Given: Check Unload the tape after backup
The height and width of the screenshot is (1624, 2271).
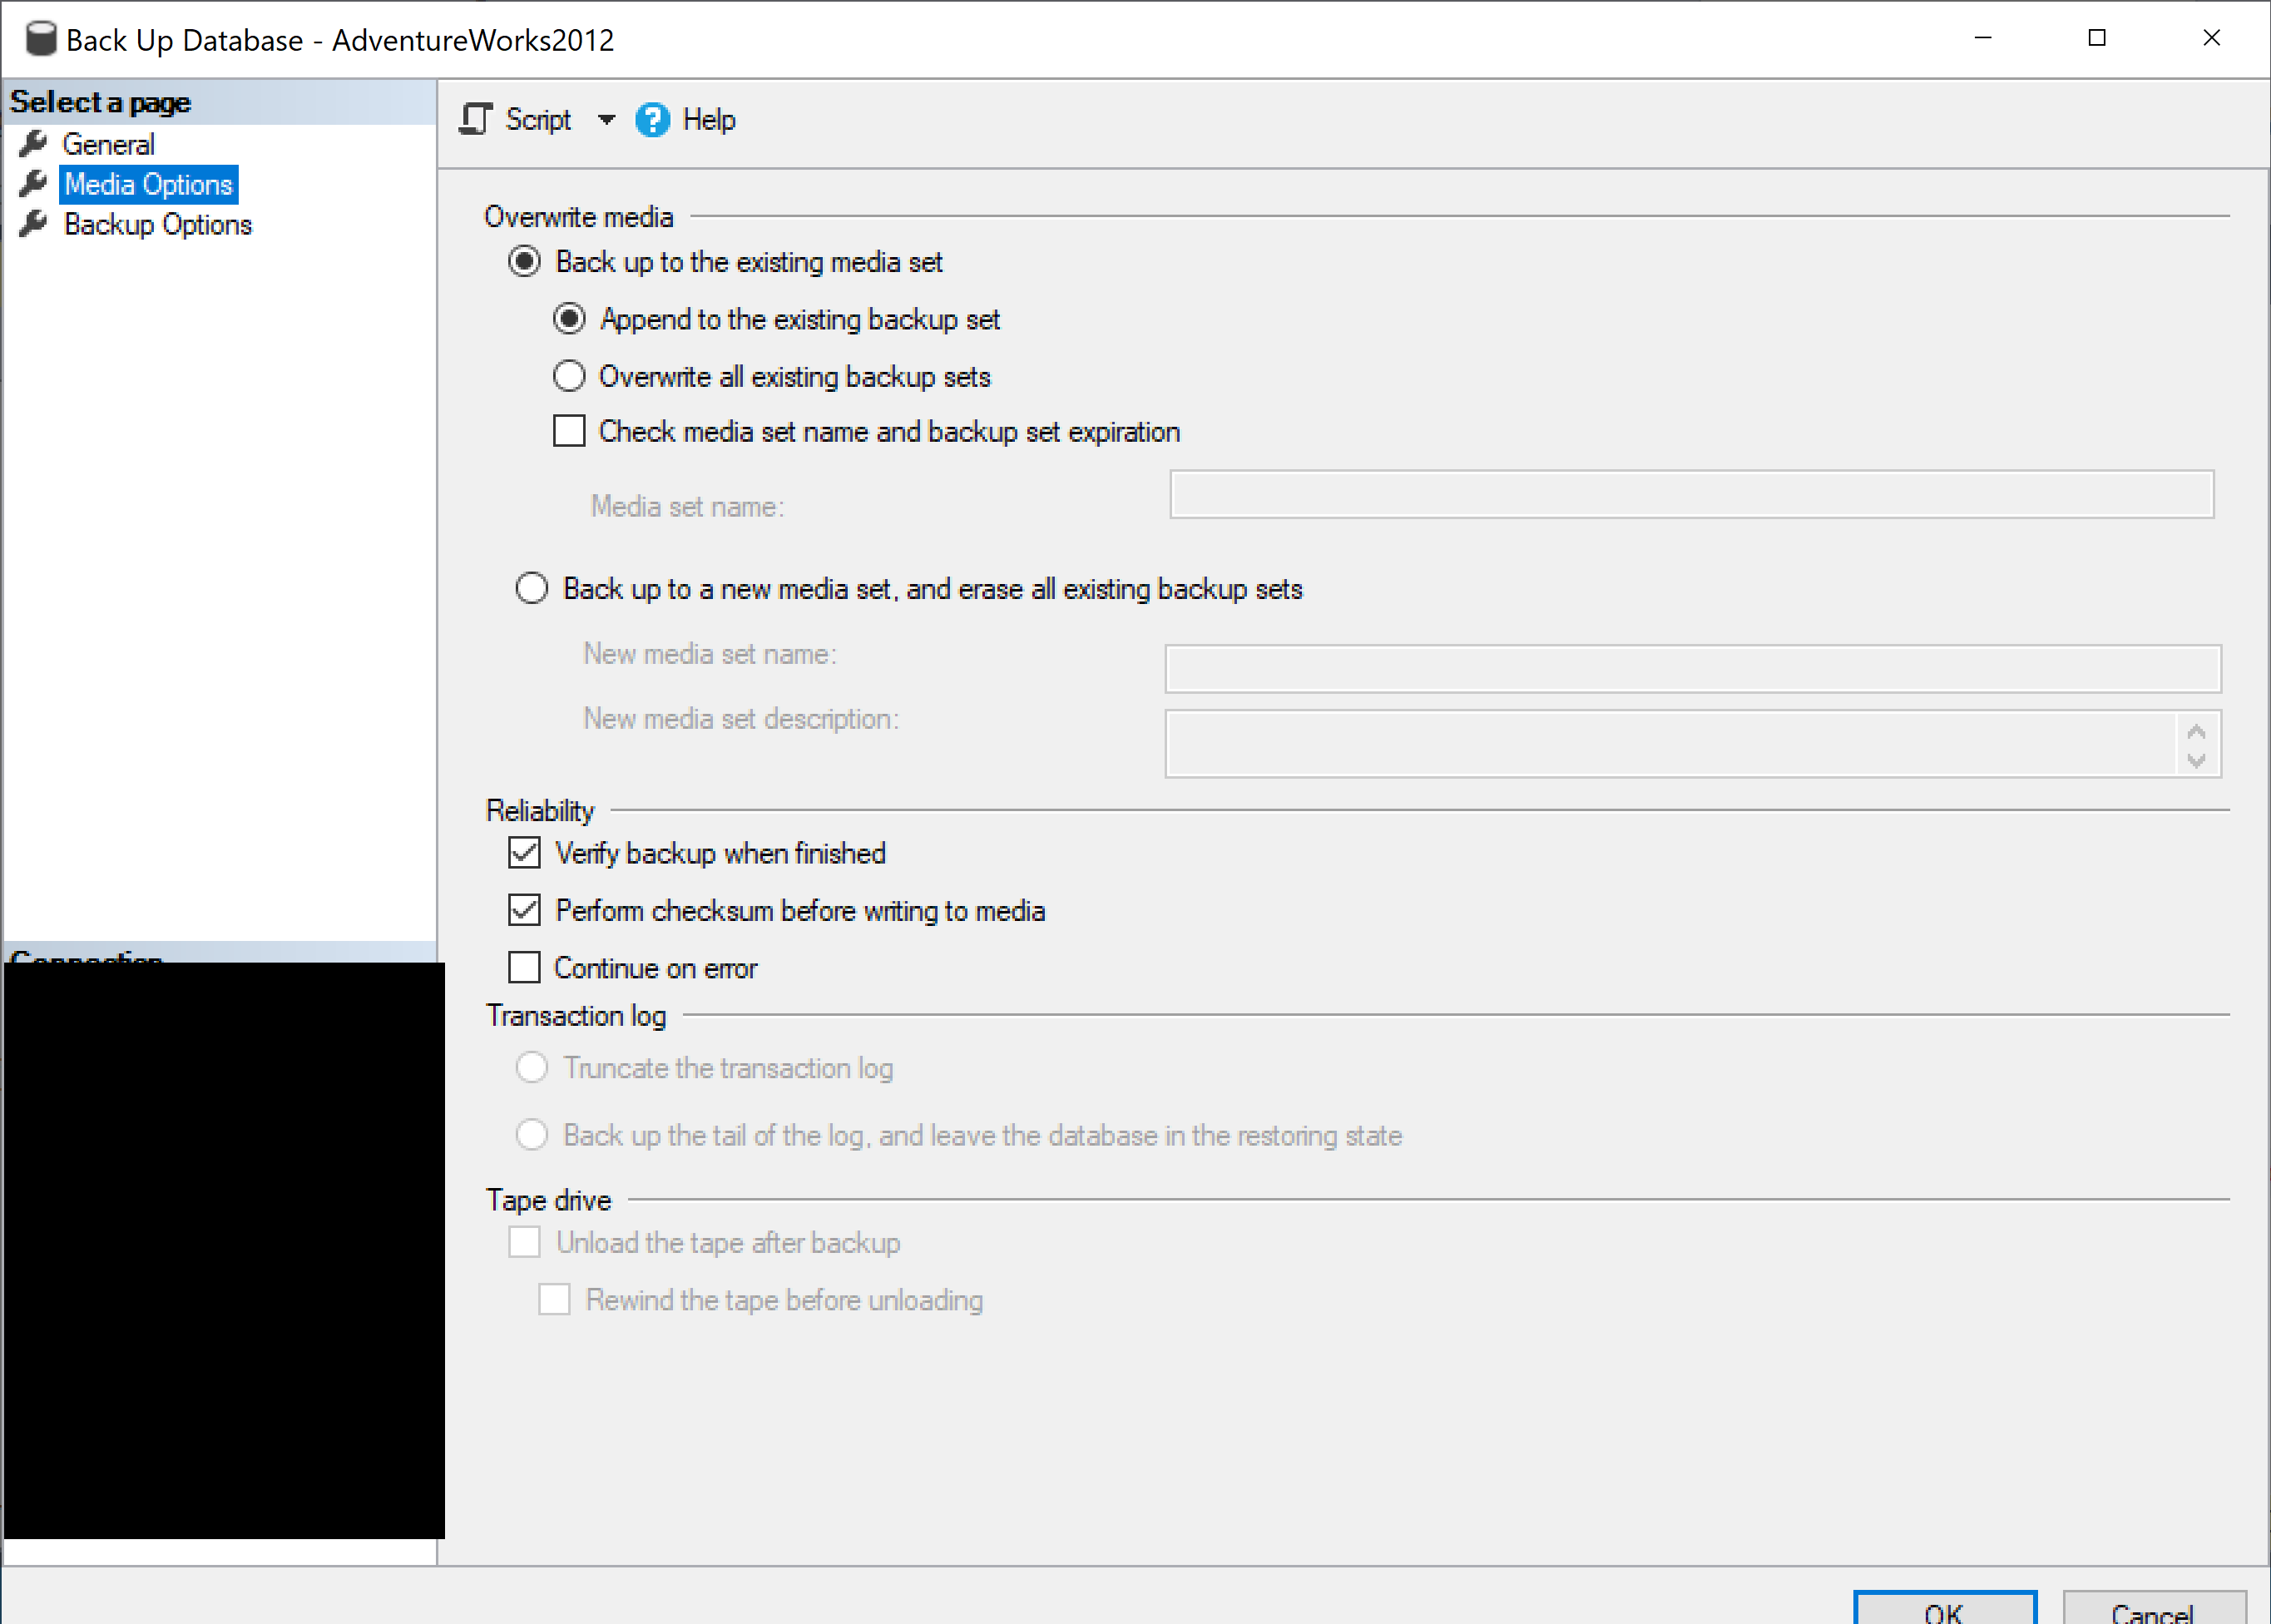Looking at the screenshot, I should tap(524, 1242).
